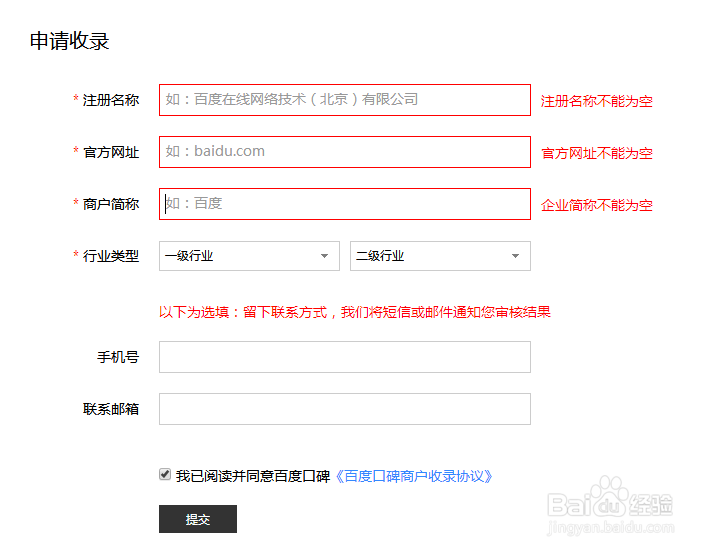Open the 百度口碑商户收录协议 link
714x552 pixels.
tap(414, 476)
